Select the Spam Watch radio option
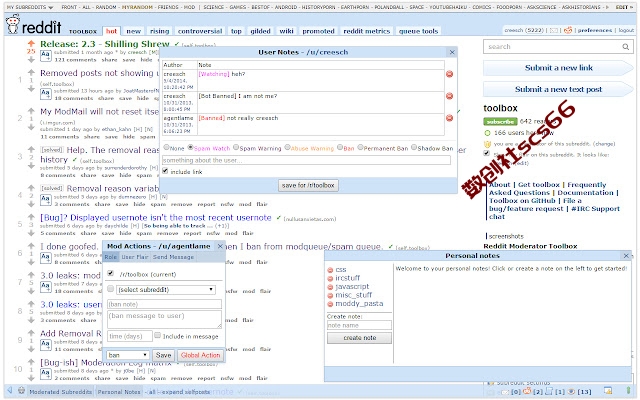 (x=190, y=147)
